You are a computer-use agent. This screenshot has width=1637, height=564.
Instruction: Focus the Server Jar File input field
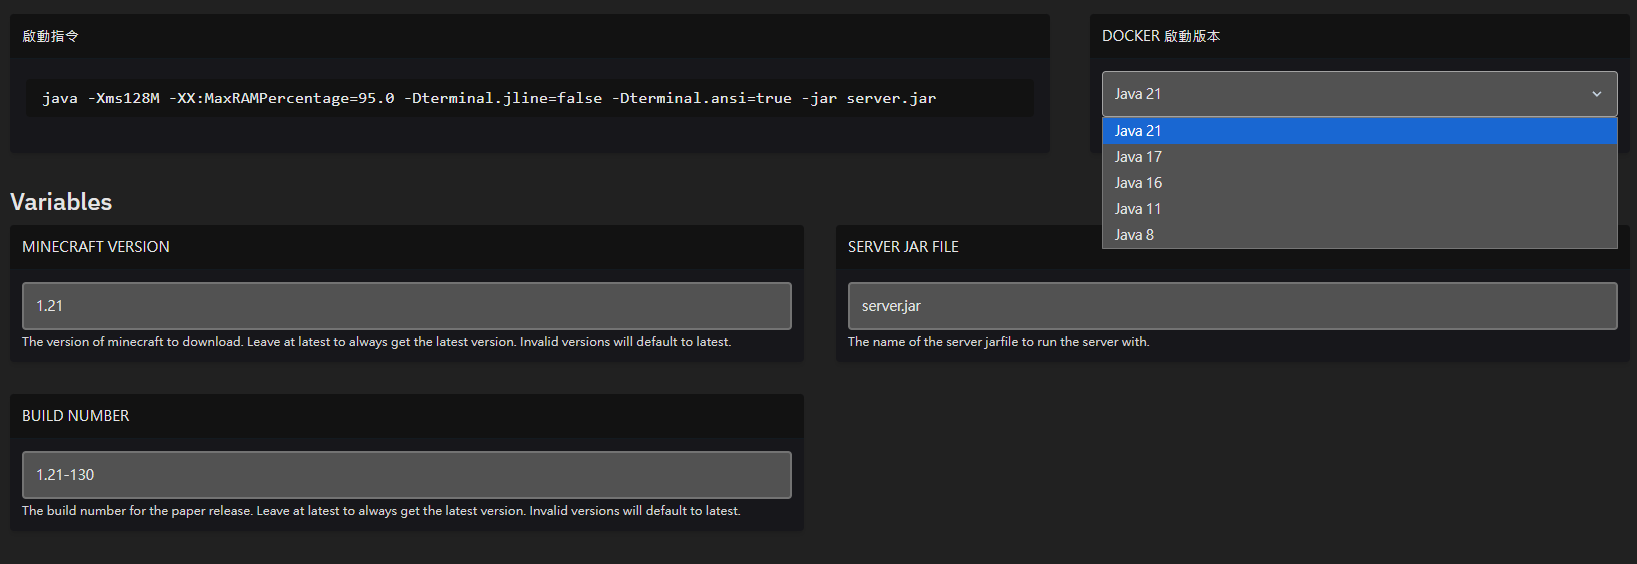1231,306
